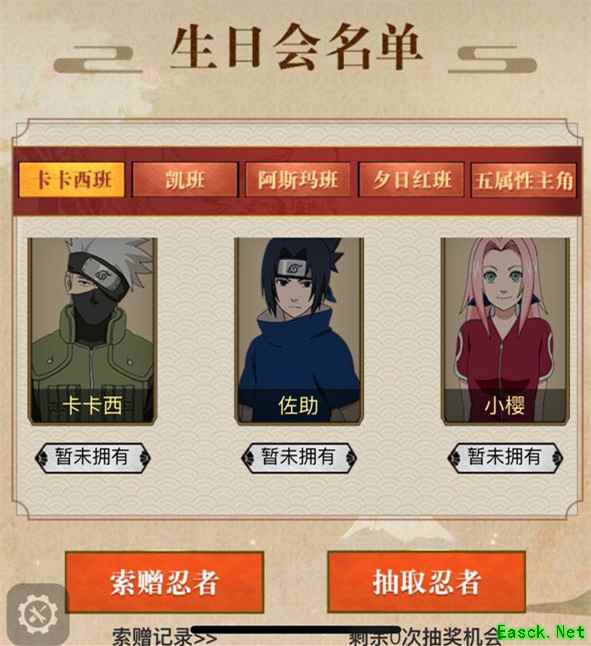This screenshot has width=591, height=646.
Task: Select the 卡卡西班 tab
Action: click(72, 180)
